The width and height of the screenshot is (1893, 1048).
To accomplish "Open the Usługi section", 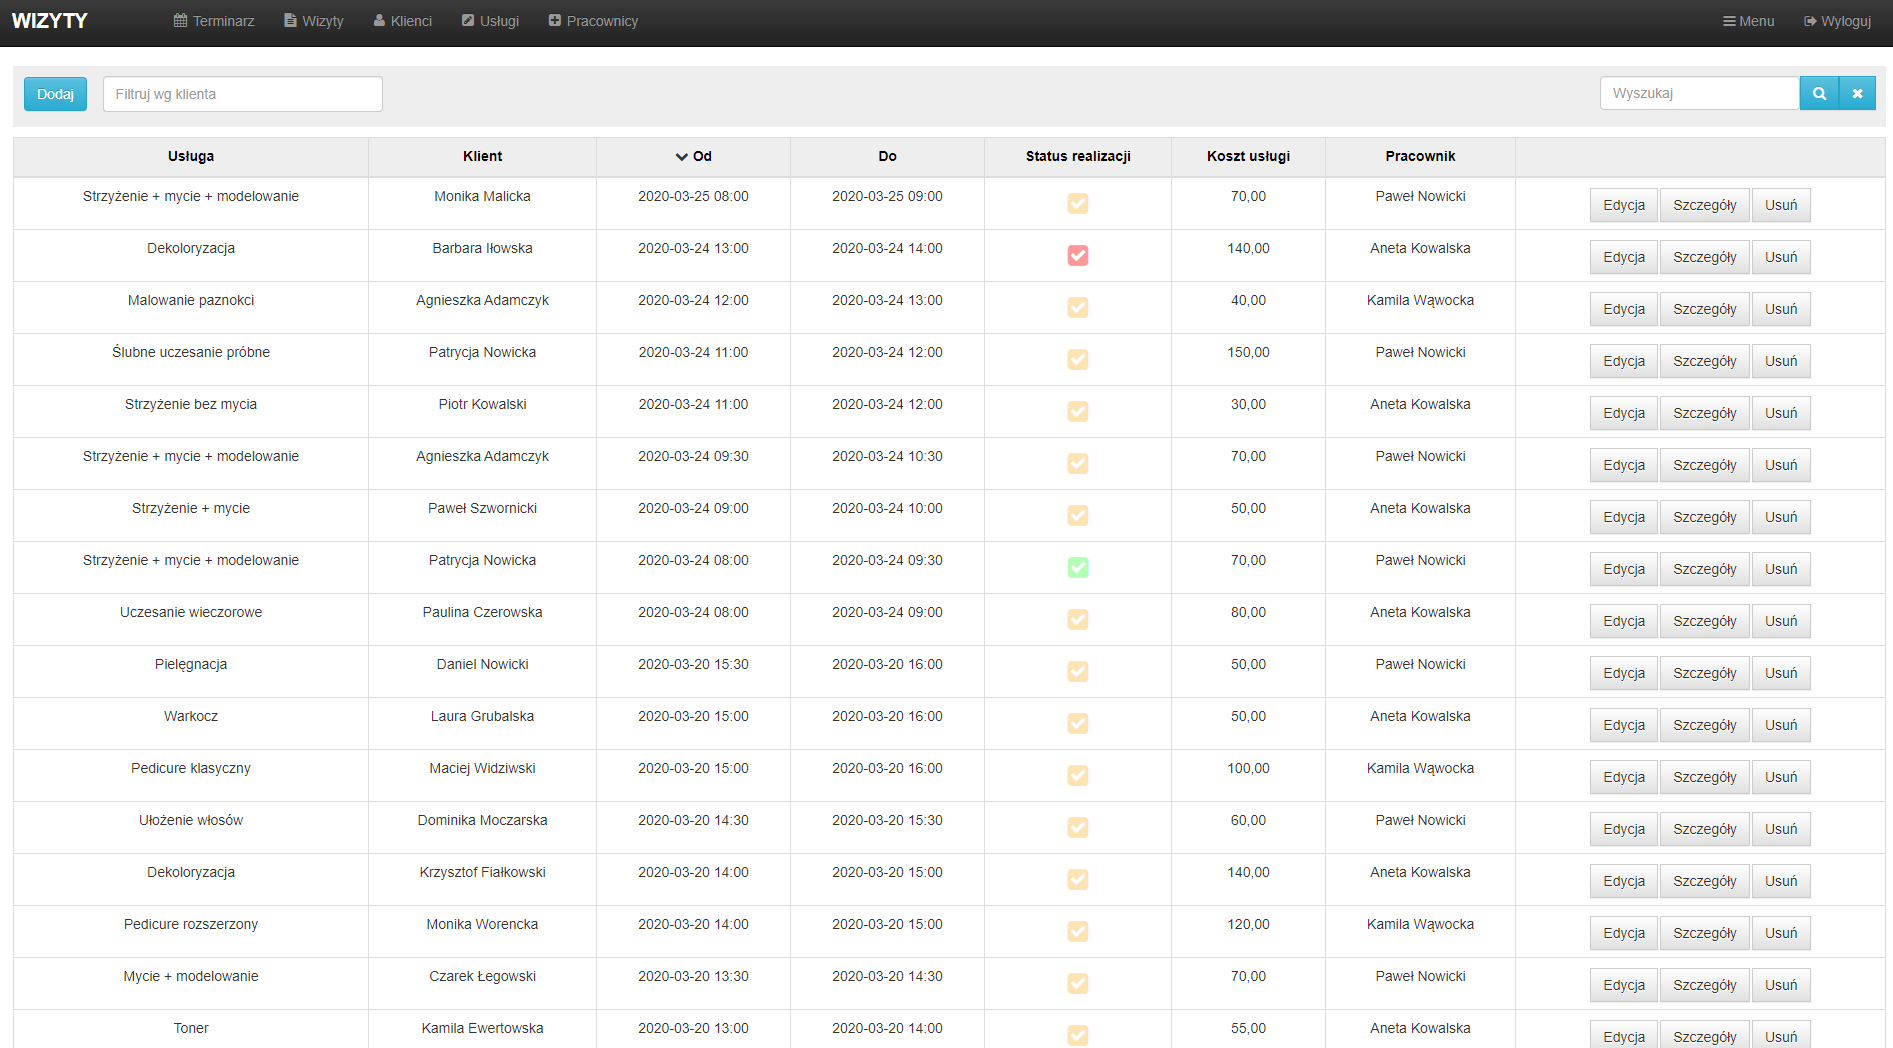I will point(490,21).
